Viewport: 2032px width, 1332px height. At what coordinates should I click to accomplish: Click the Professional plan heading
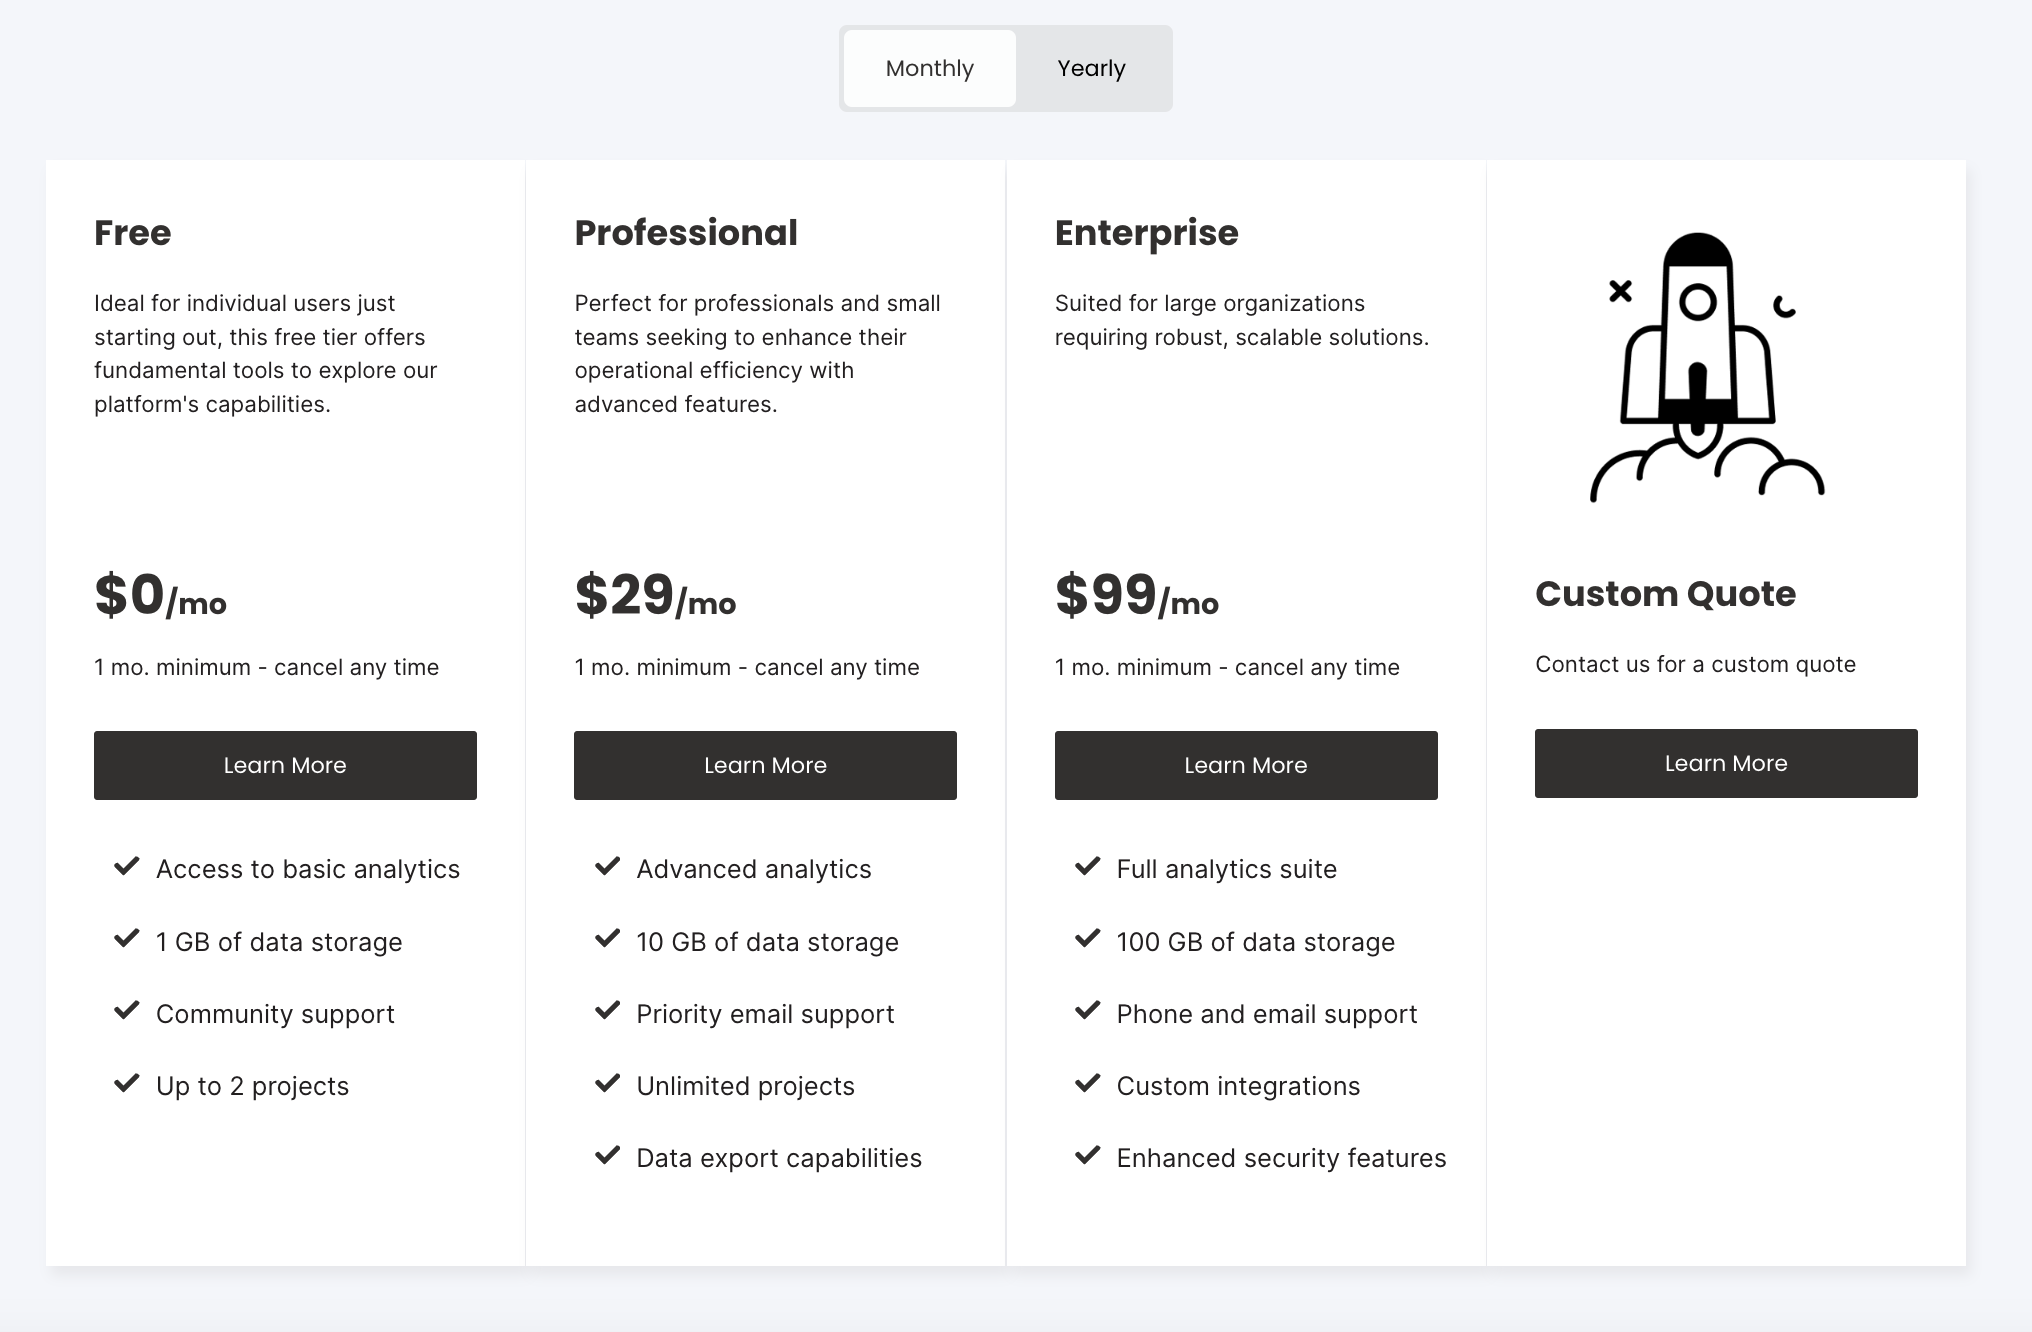click(x=686, y=233)
